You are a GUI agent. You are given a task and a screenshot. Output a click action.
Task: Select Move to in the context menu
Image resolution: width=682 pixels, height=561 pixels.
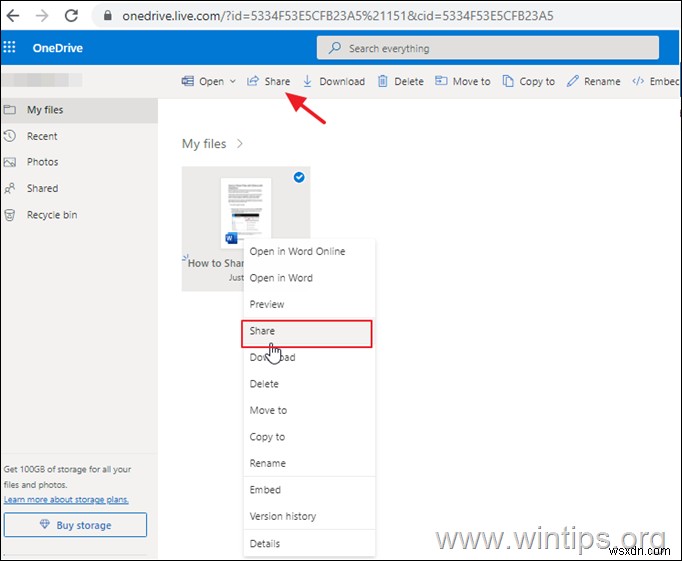(x=309, y=410)
